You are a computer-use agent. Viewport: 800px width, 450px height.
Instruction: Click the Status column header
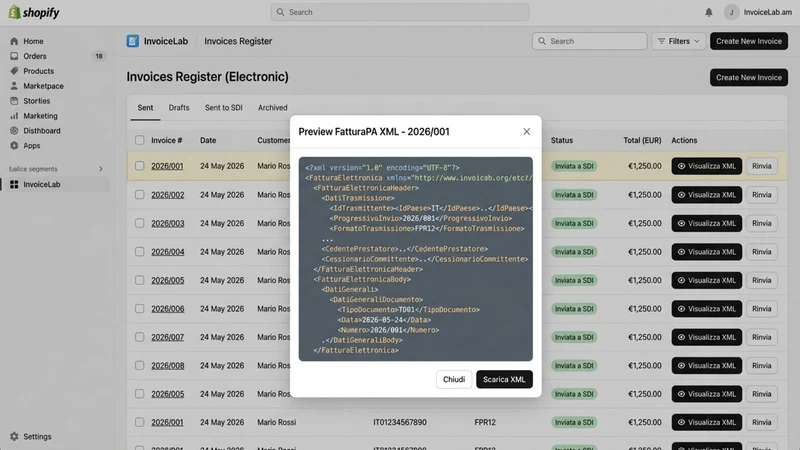click(562, 140)
